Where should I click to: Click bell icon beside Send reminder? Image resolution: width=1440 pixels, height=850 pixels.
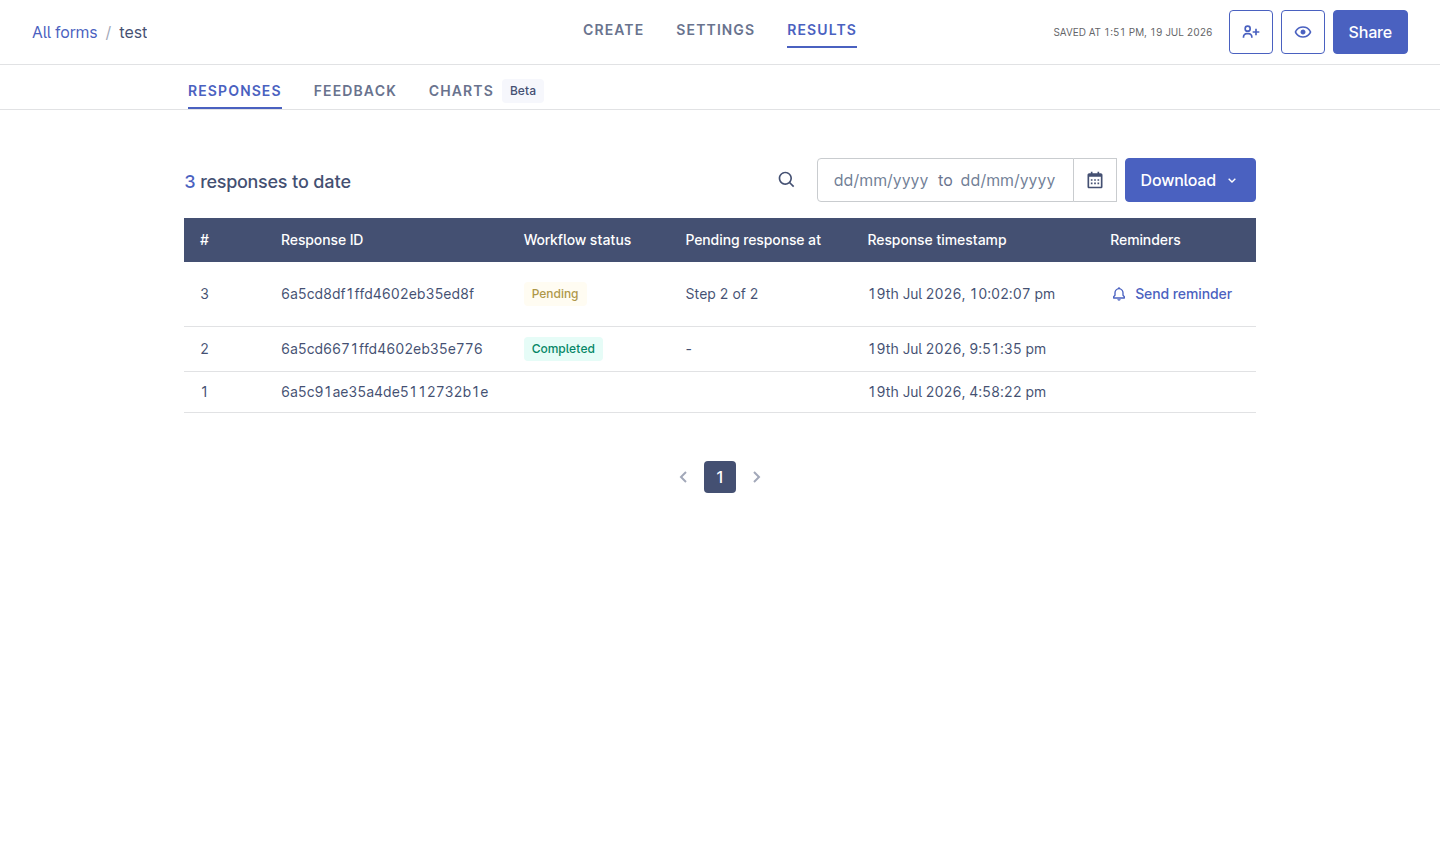(1119, 294)
